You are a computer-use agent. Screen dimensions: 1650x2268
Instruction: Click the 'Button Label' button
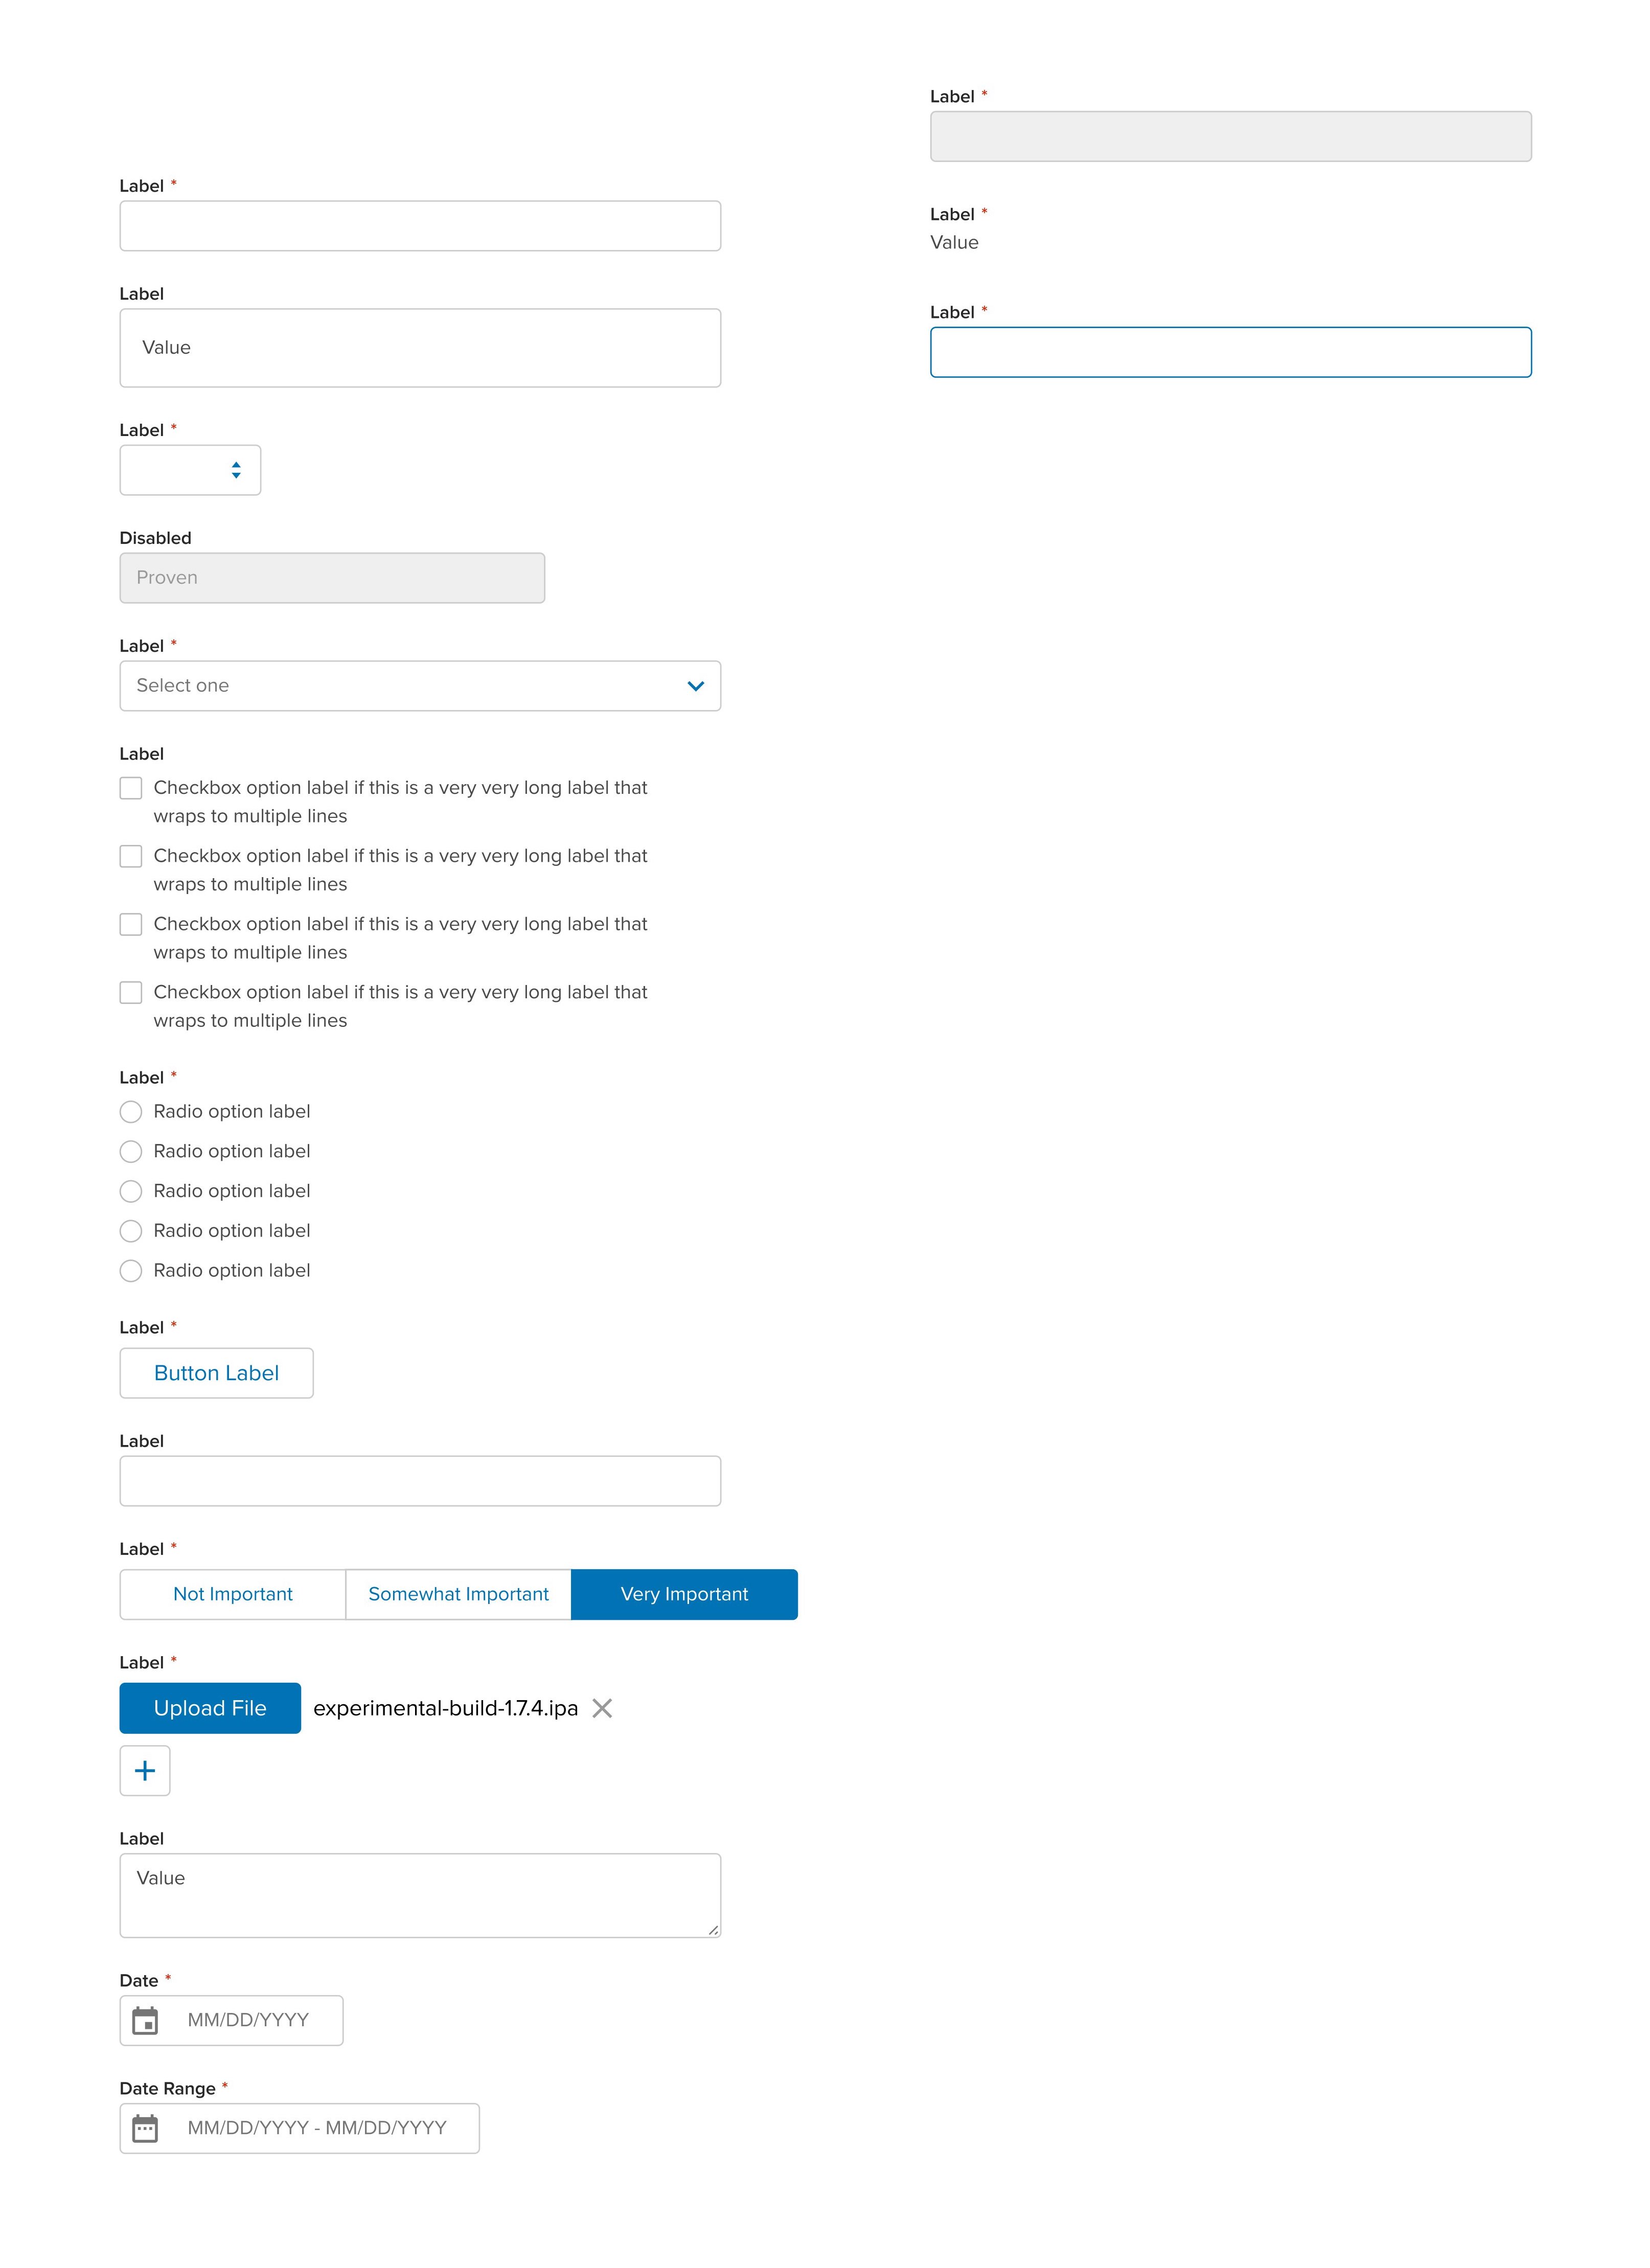click(x=217, y=1374)
